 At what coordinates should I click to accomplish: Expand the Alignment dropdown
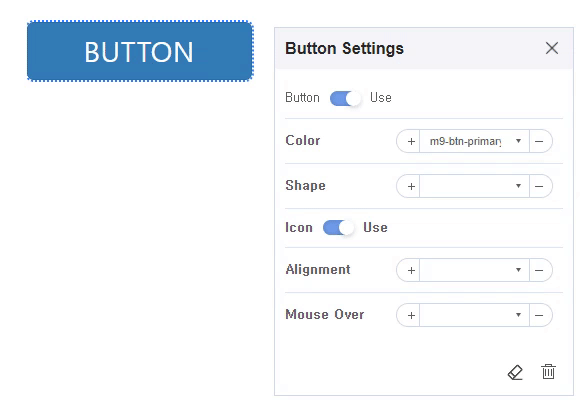[x=474, y=270]
